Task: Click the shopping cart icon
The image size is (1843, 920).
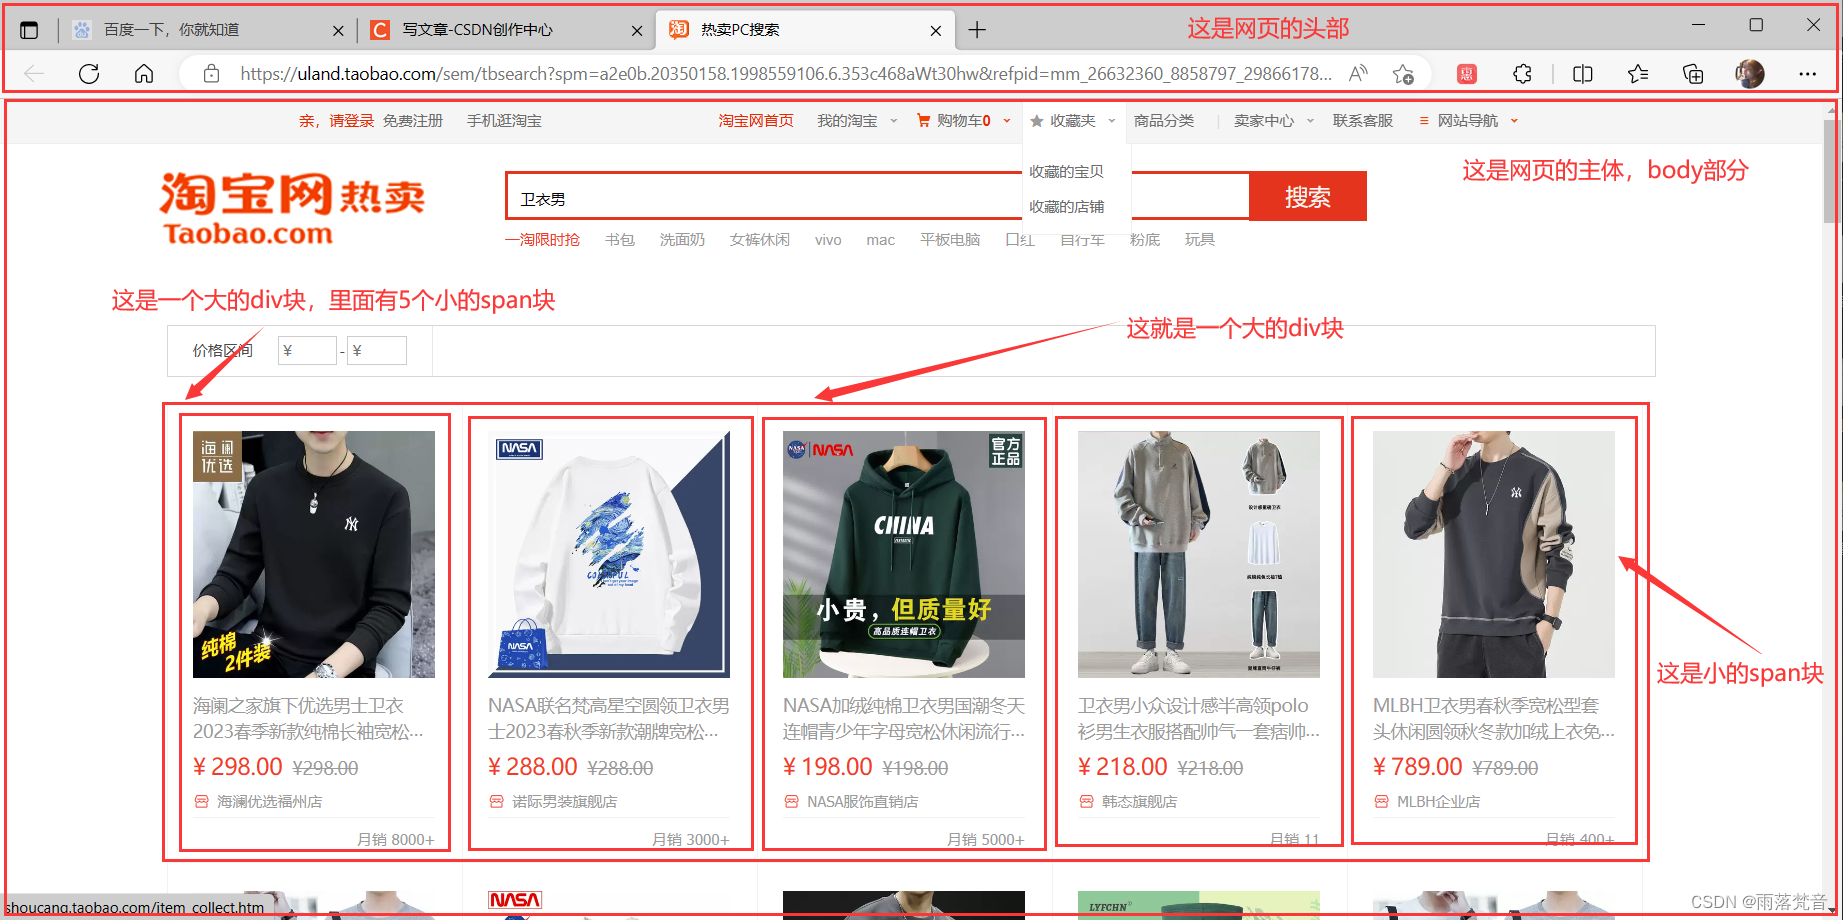Action: click(x=924, y=121)
